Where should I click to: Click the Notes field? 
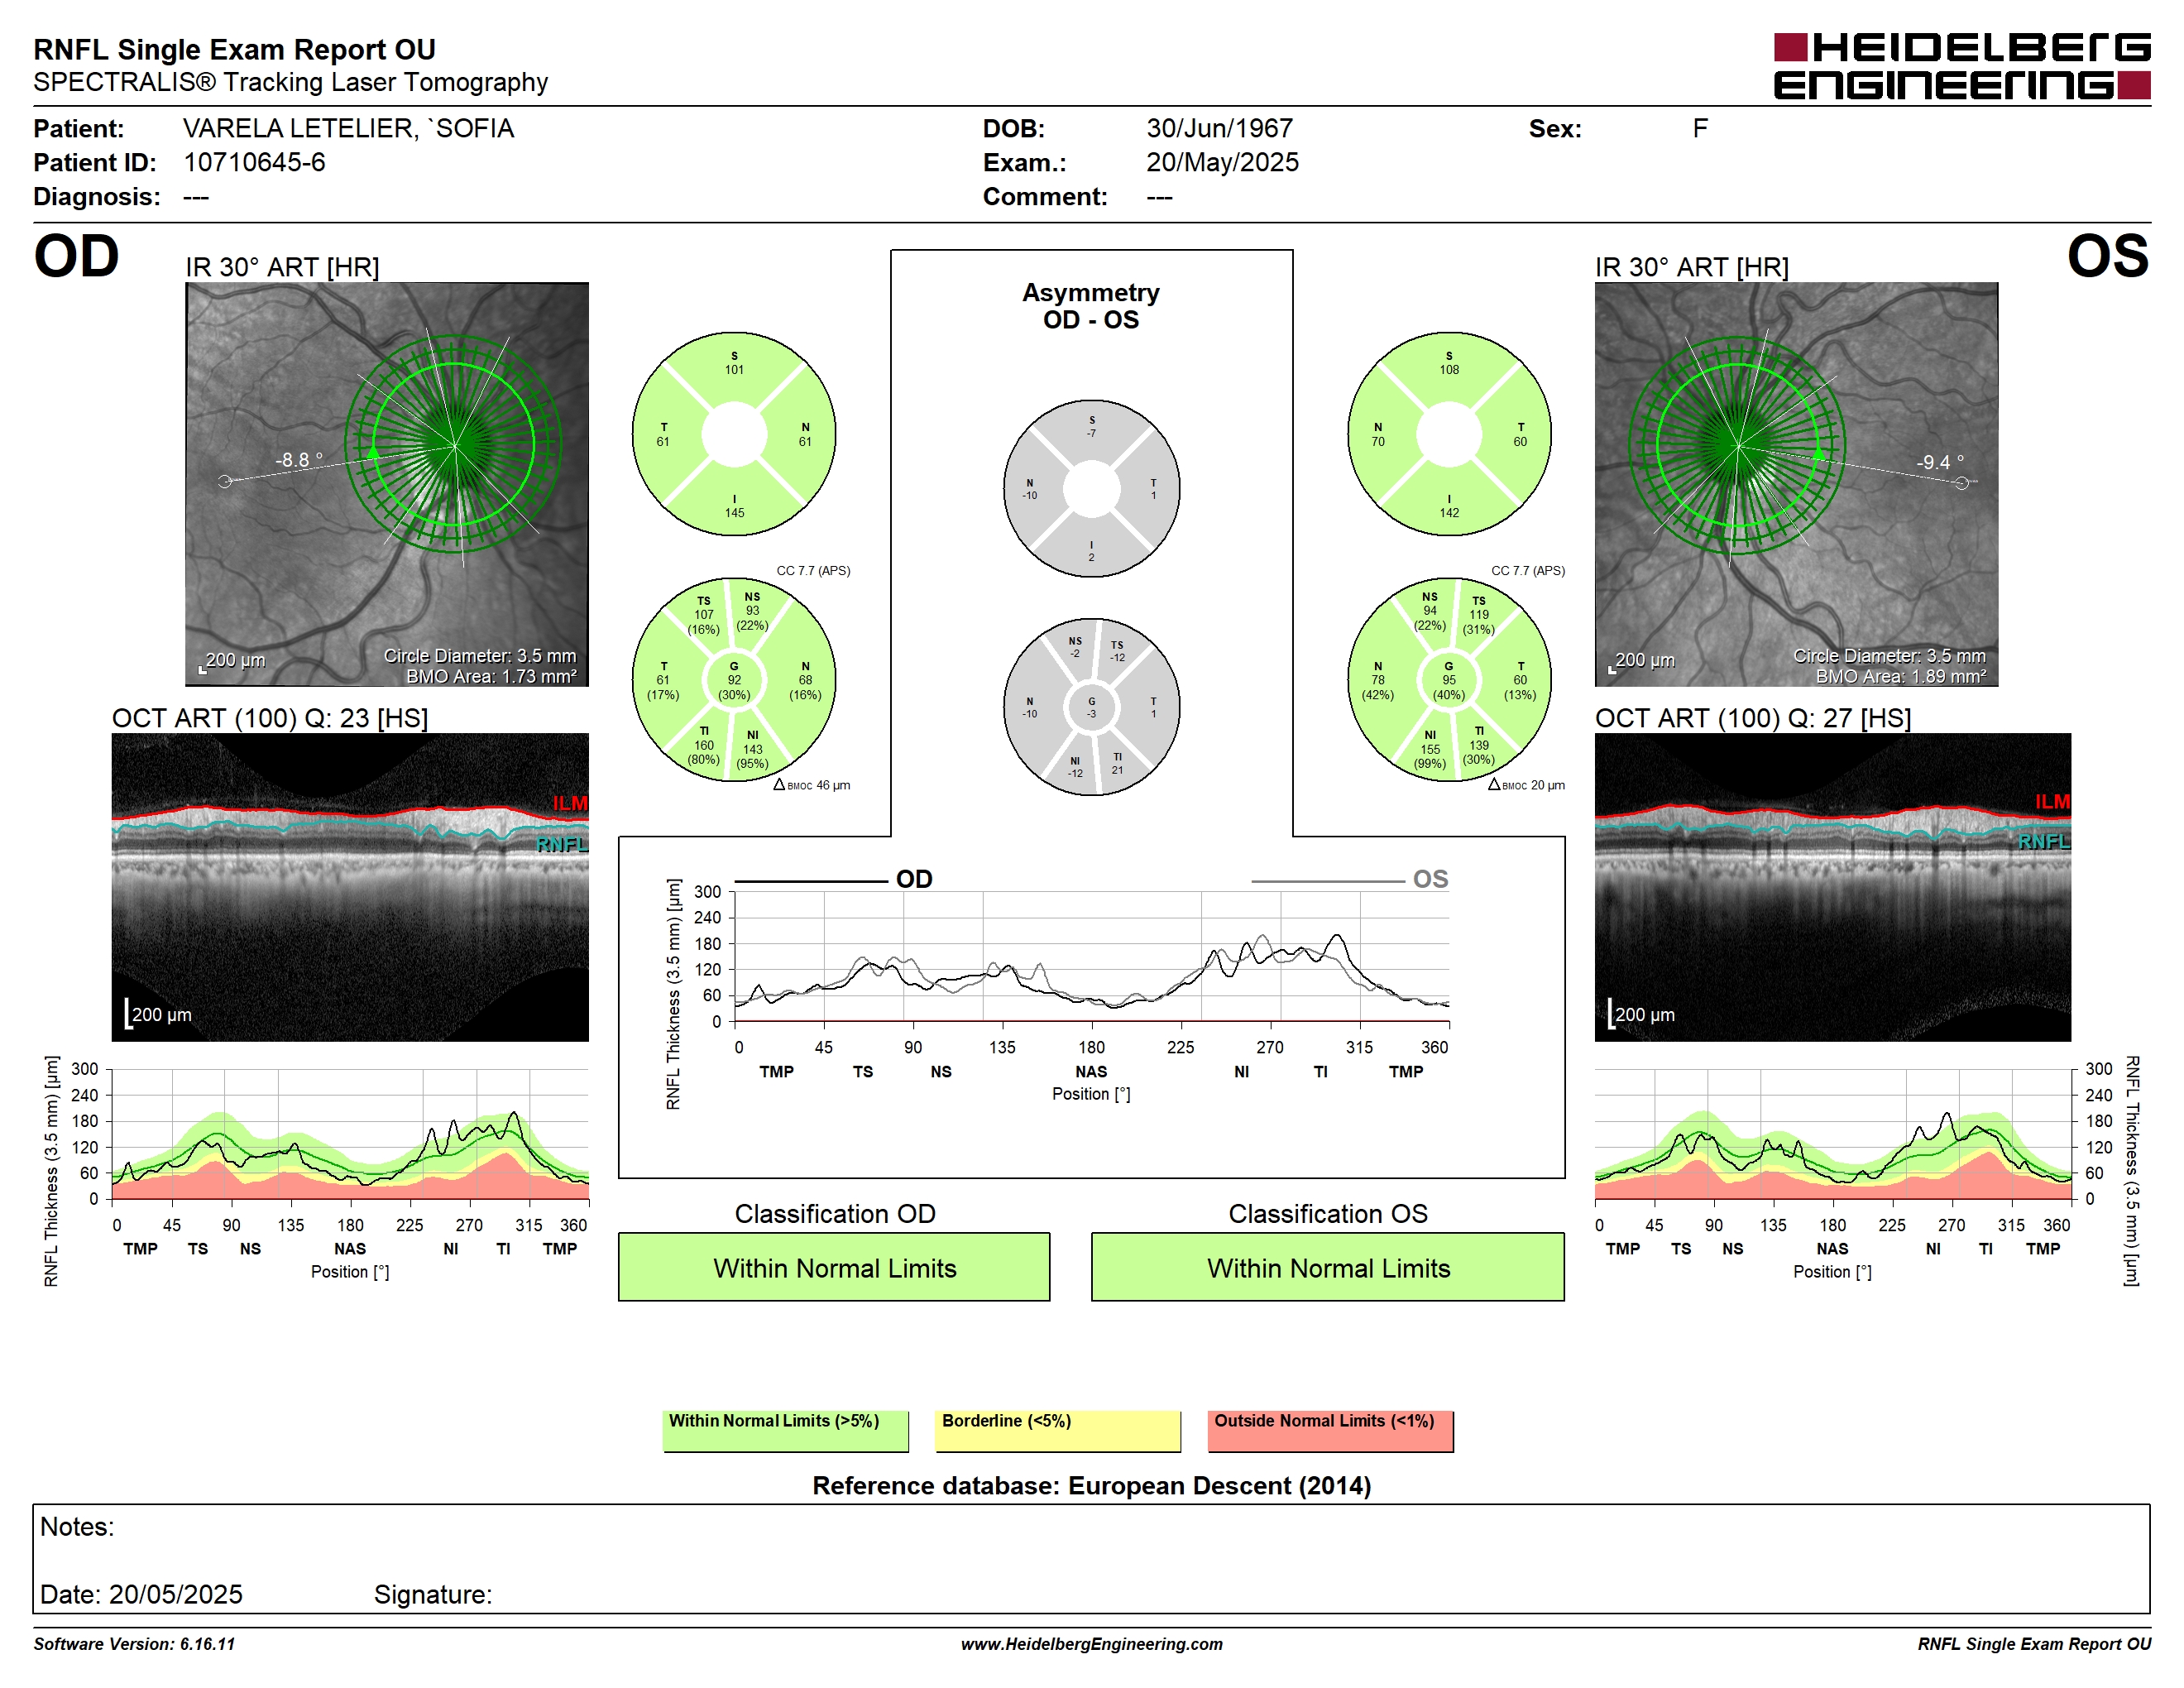pos(1091,1558)
